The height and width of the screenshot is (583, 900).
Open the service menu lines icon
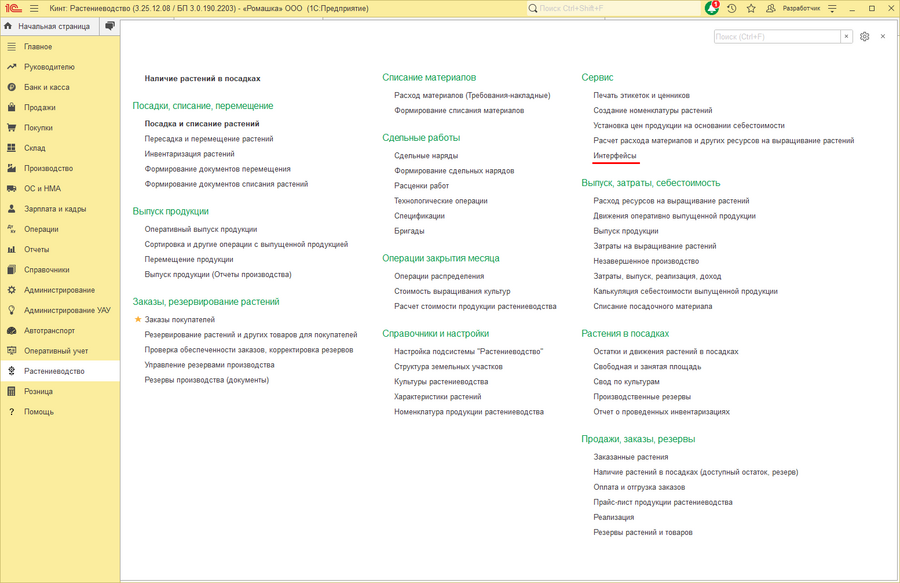(x=832, y=9)
